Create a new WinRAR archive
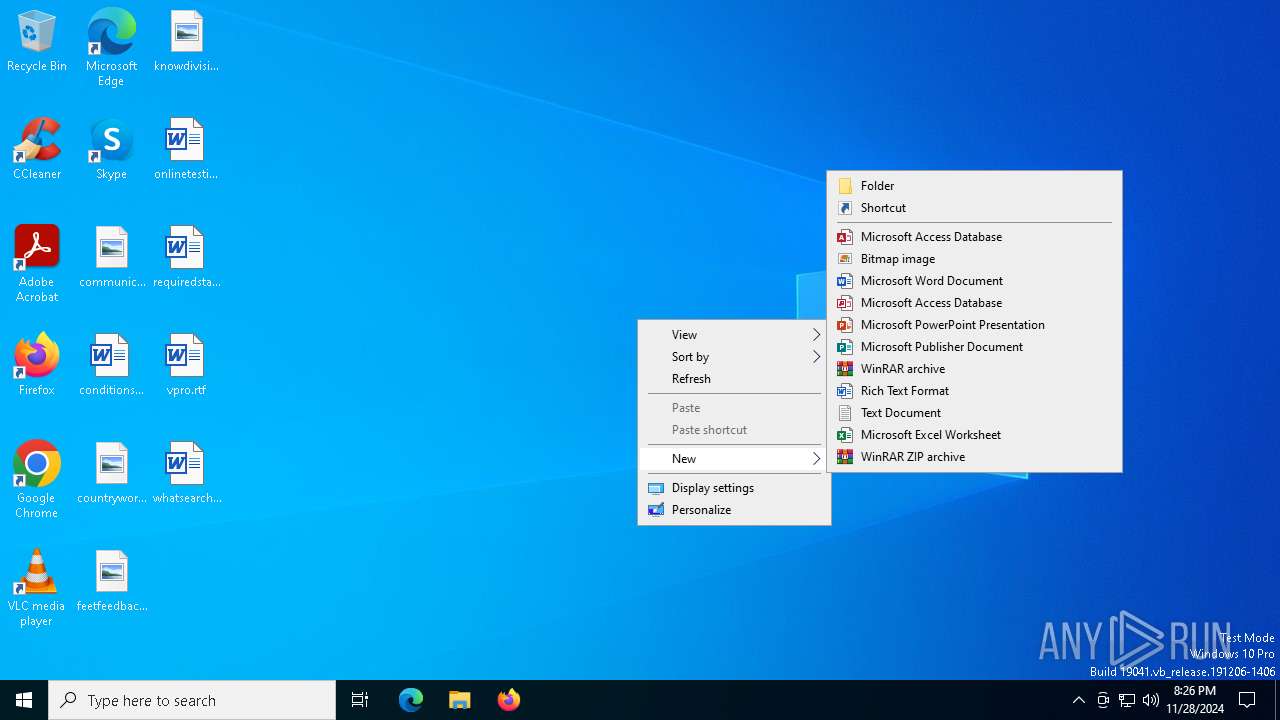The width and height of the screenshot is (1280, 720). (974, 369)
